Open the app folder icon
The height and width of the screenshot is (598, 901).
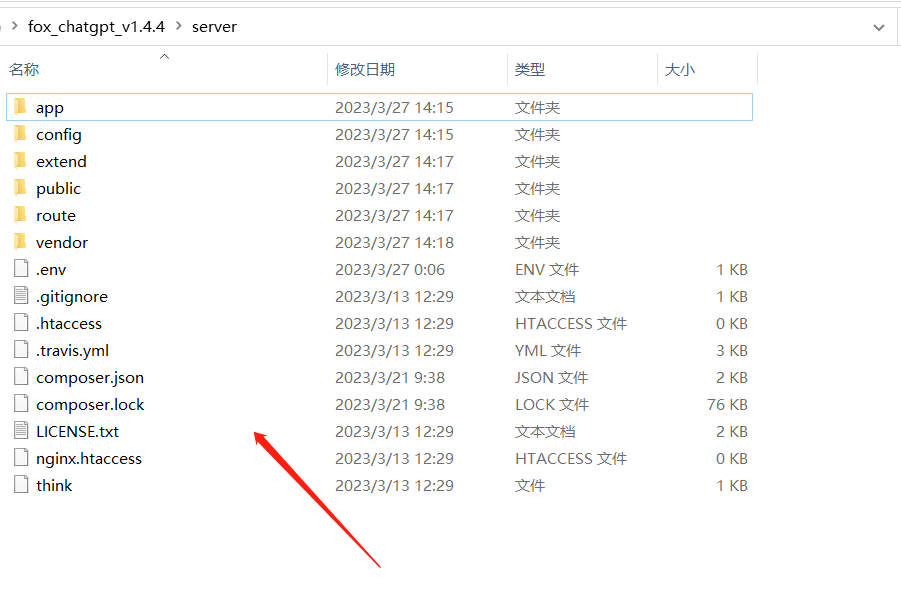click(21, 107)
